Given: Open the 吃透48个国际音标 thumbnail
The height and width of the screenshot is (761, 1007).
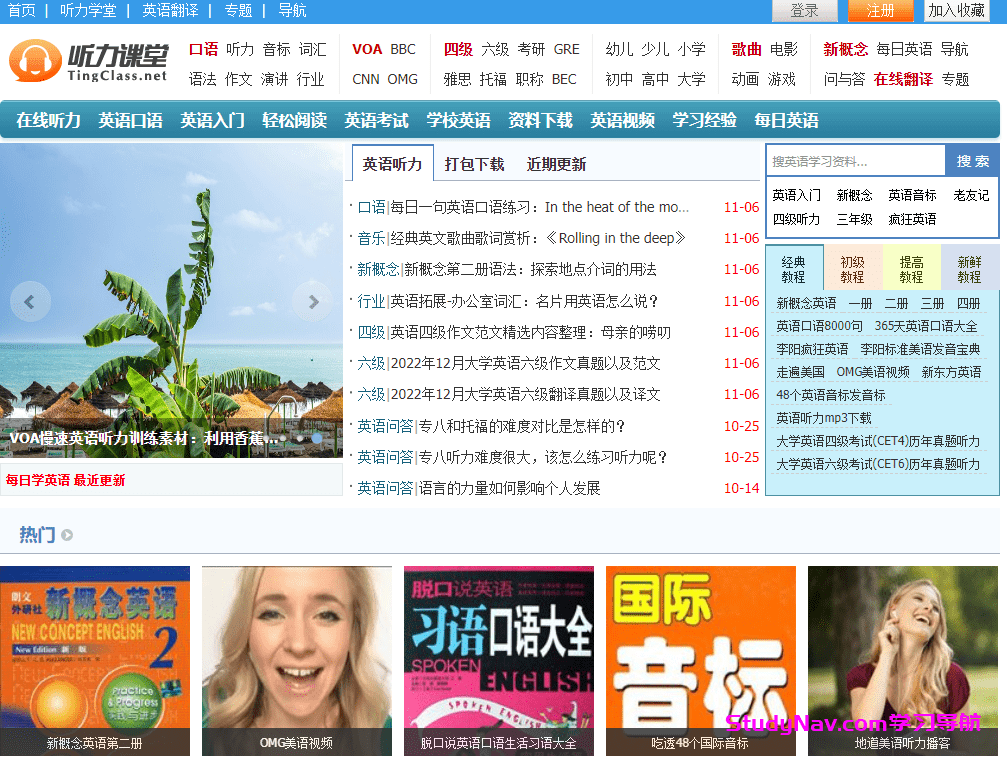Looking at the screenshot, I should click(700, 660).
